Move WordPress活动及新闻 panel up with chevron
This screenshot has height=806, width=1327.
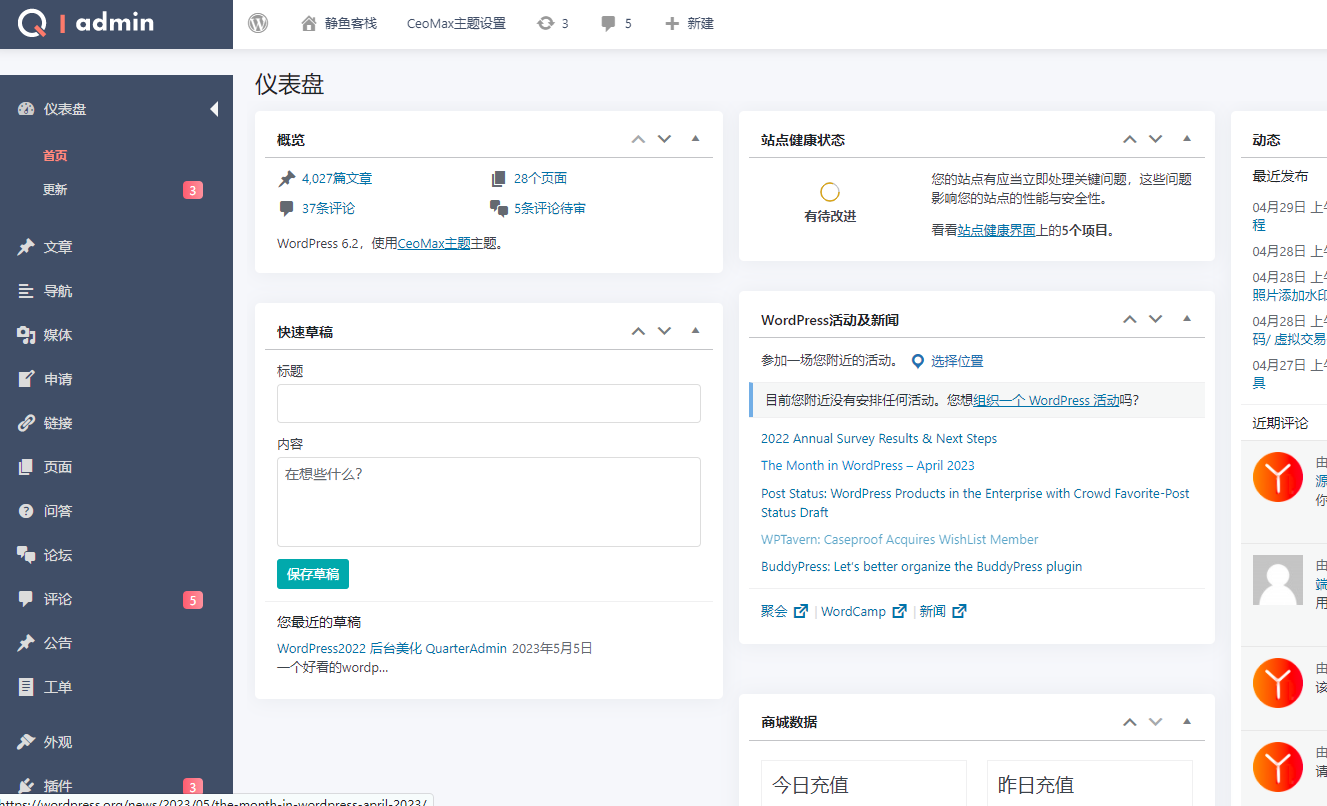tap(1130, 319)
